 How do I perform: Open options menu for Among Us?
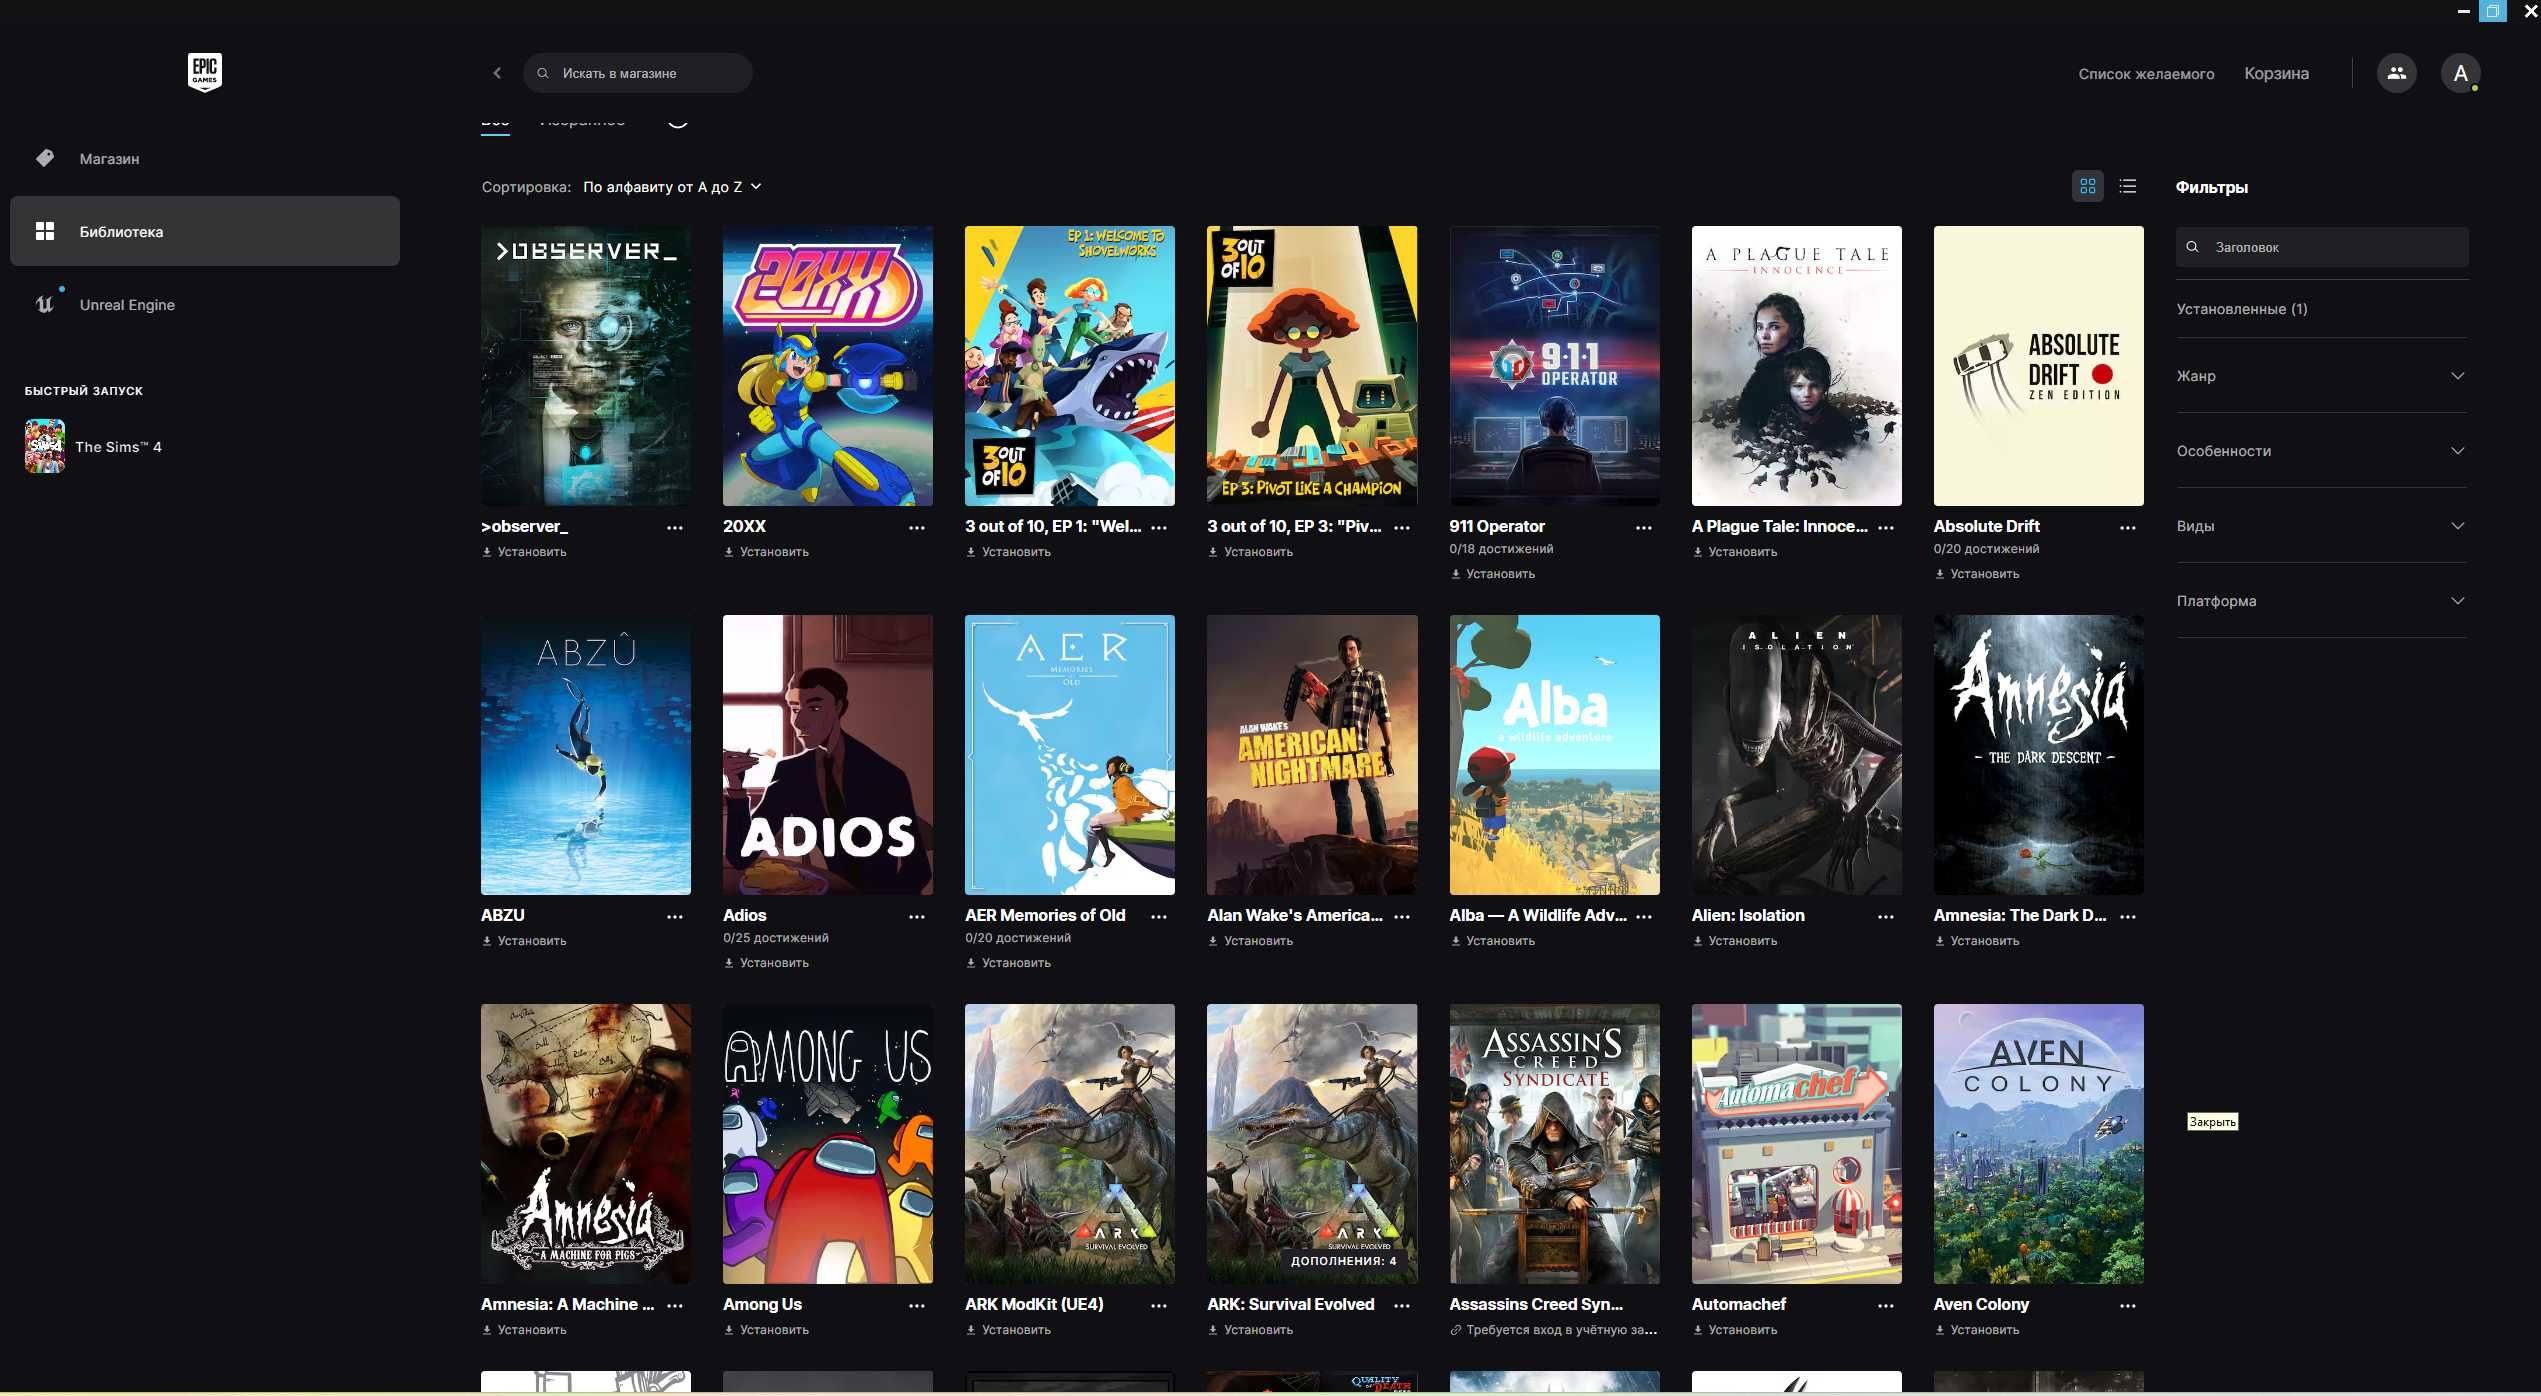pyautogui.click(x=917, y=1305)
